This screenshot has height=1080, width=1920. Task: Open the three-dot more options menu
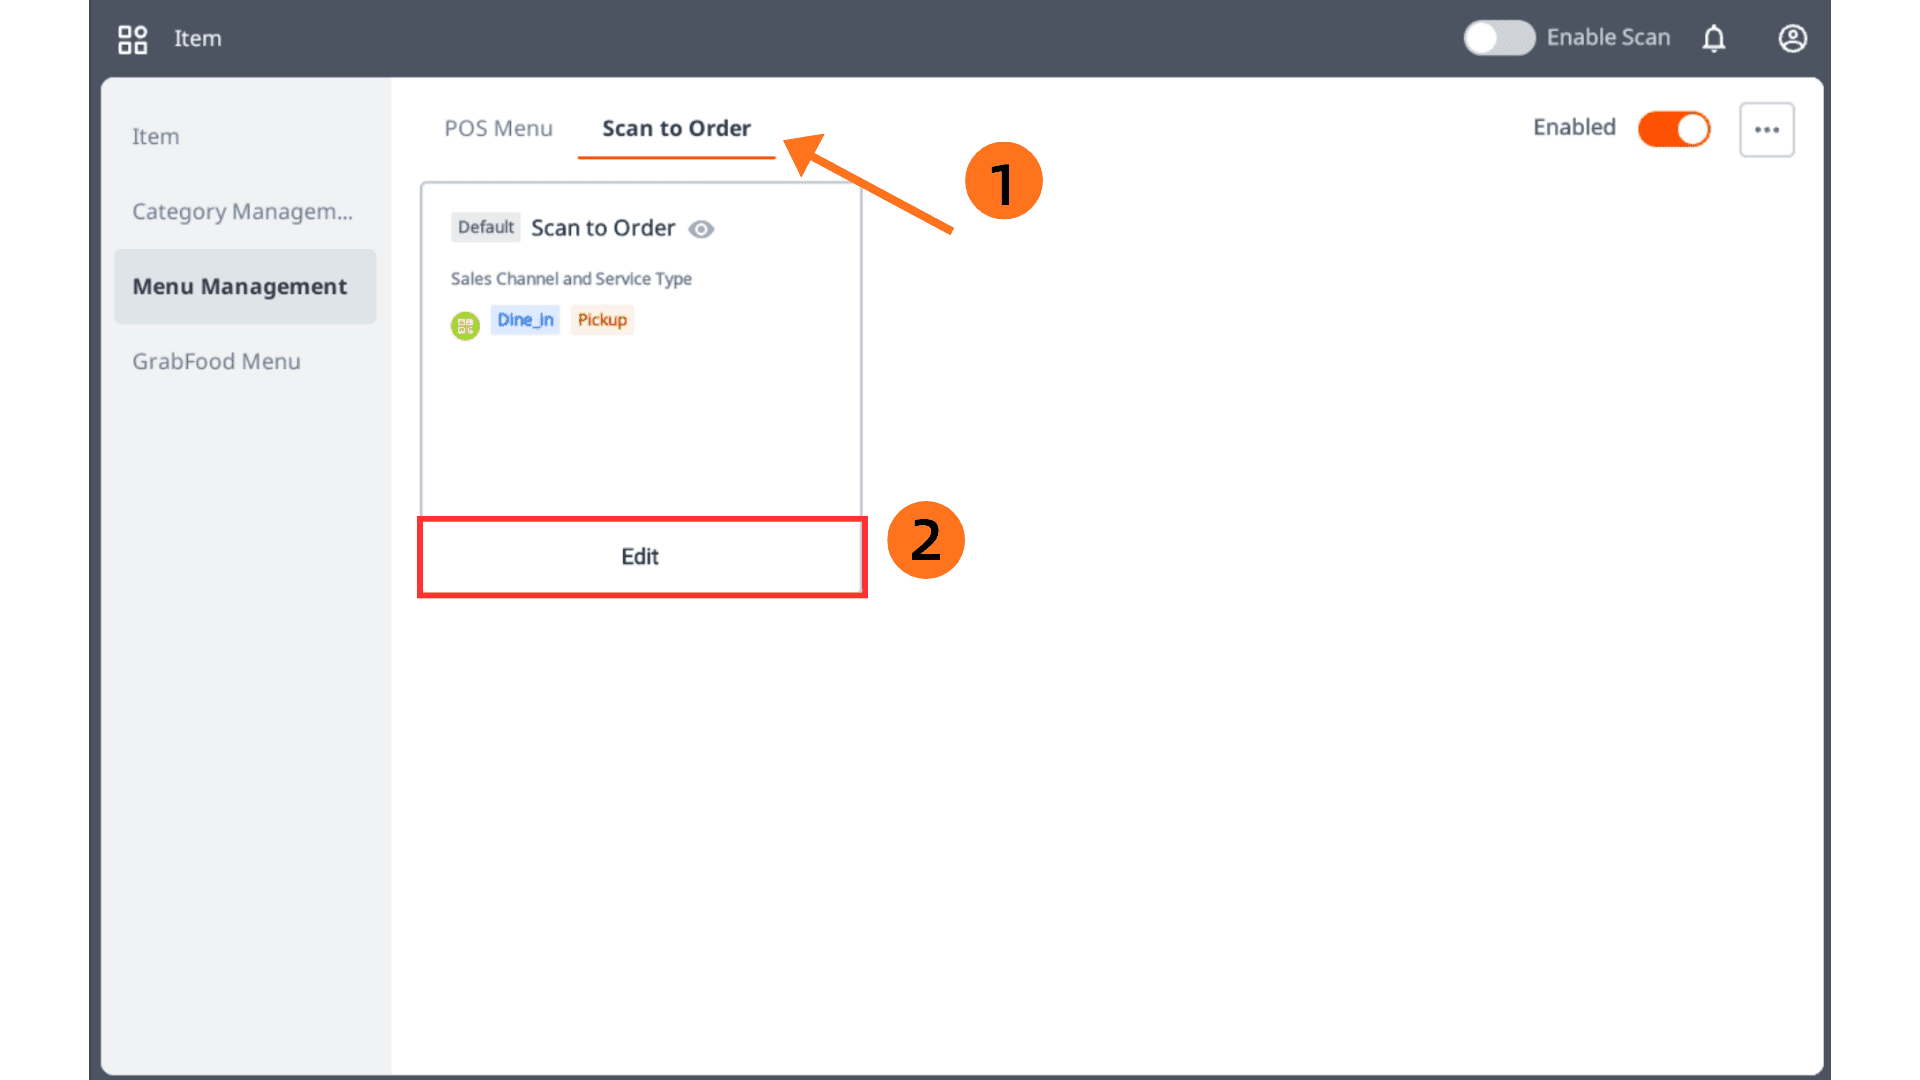1766,129
